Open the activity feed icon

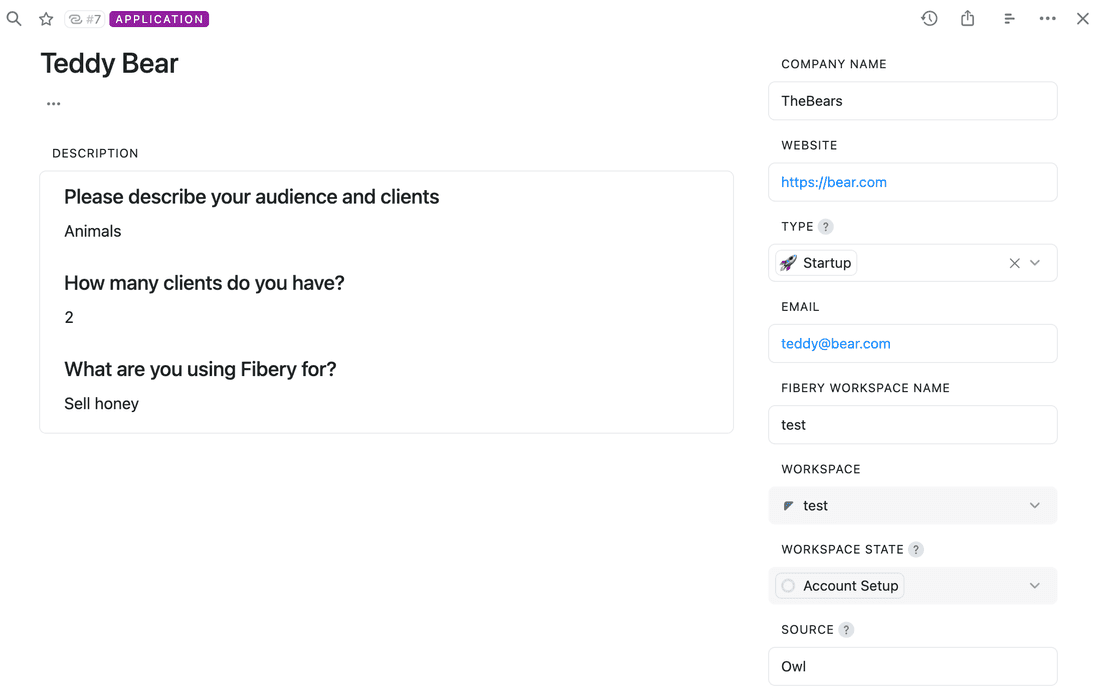[x=1009, y=18]
